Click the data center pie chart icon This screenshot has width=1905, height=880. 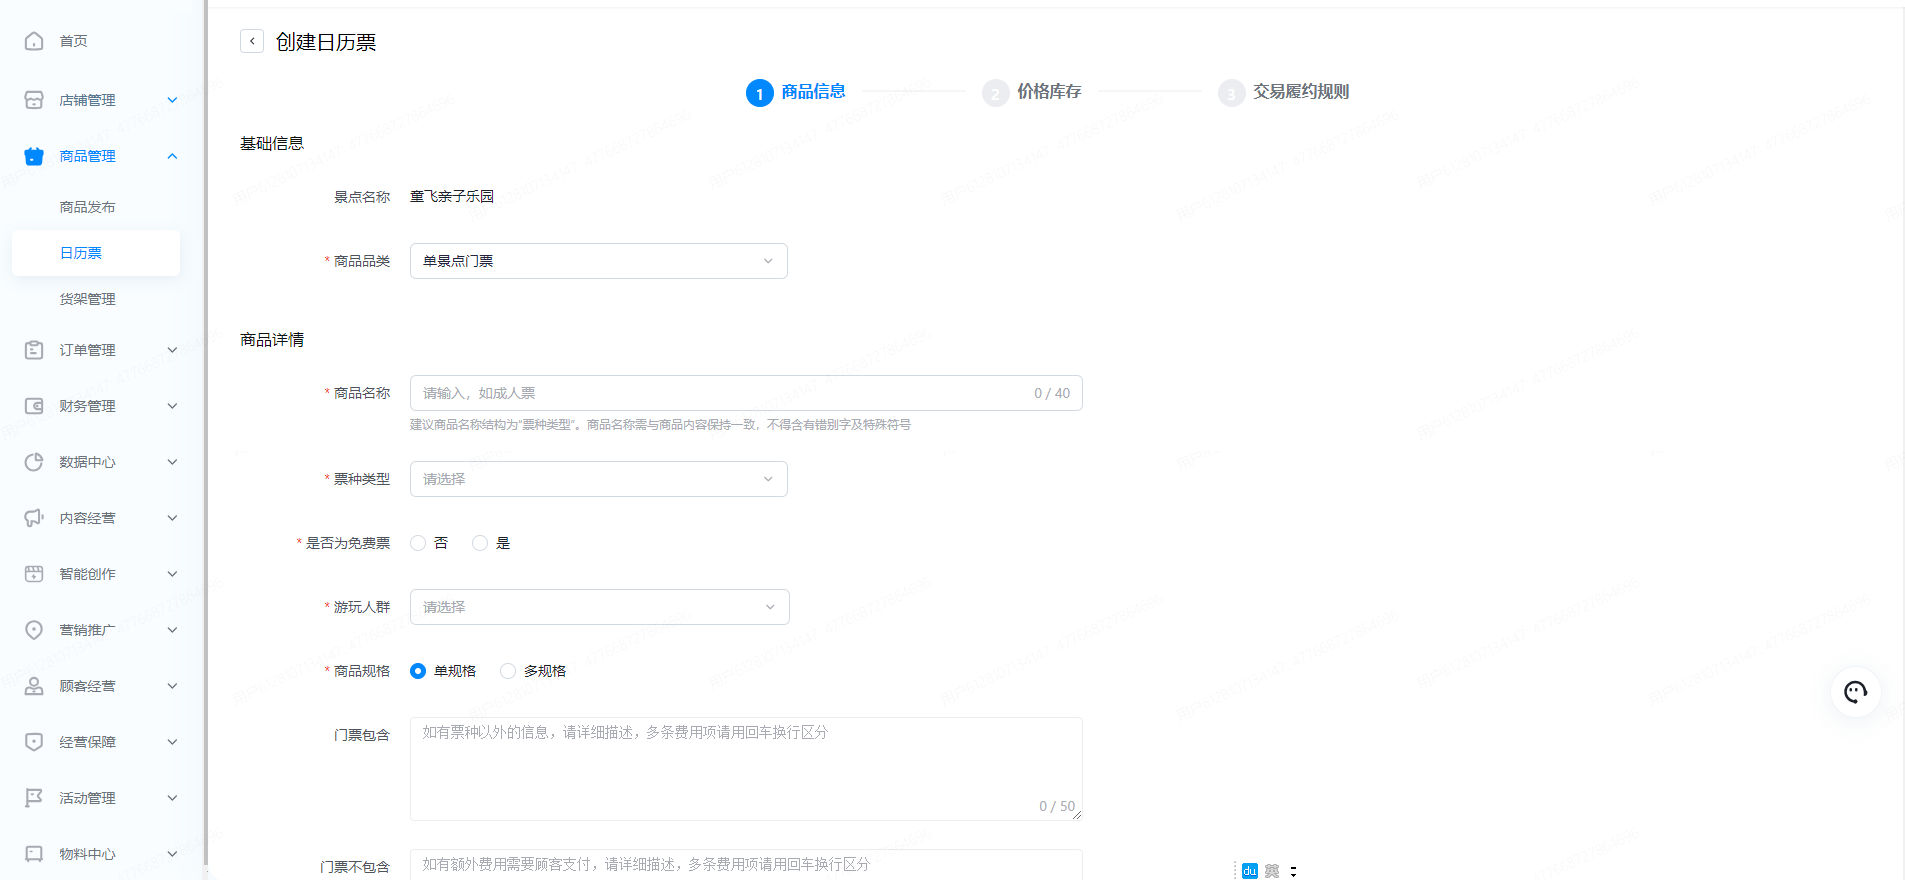(x=34, y=462)
